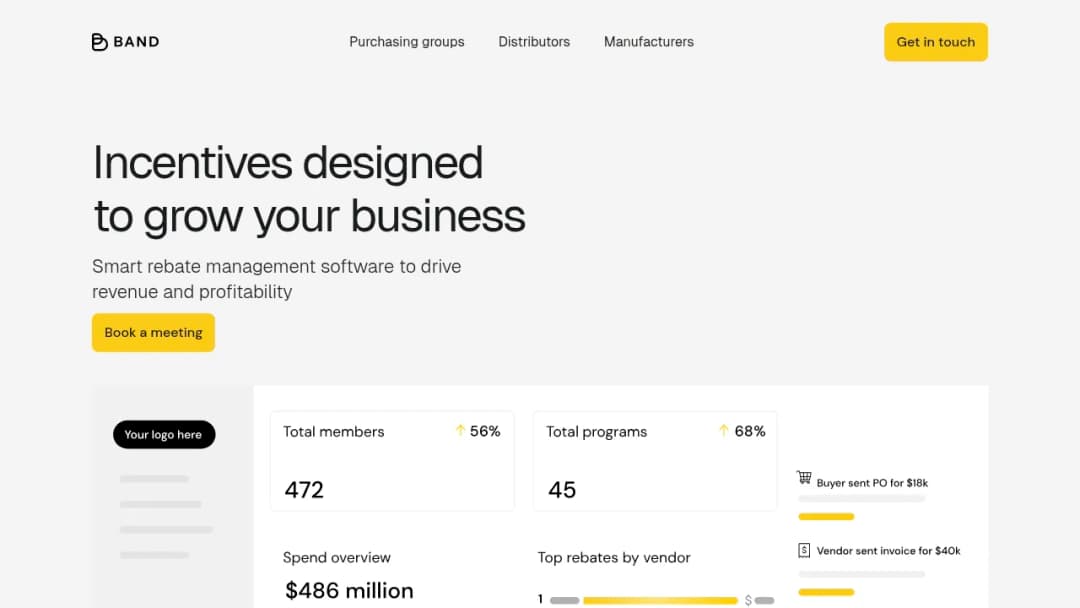Click the 472 members value
The image size is (1080, 608).
[304, 490]
